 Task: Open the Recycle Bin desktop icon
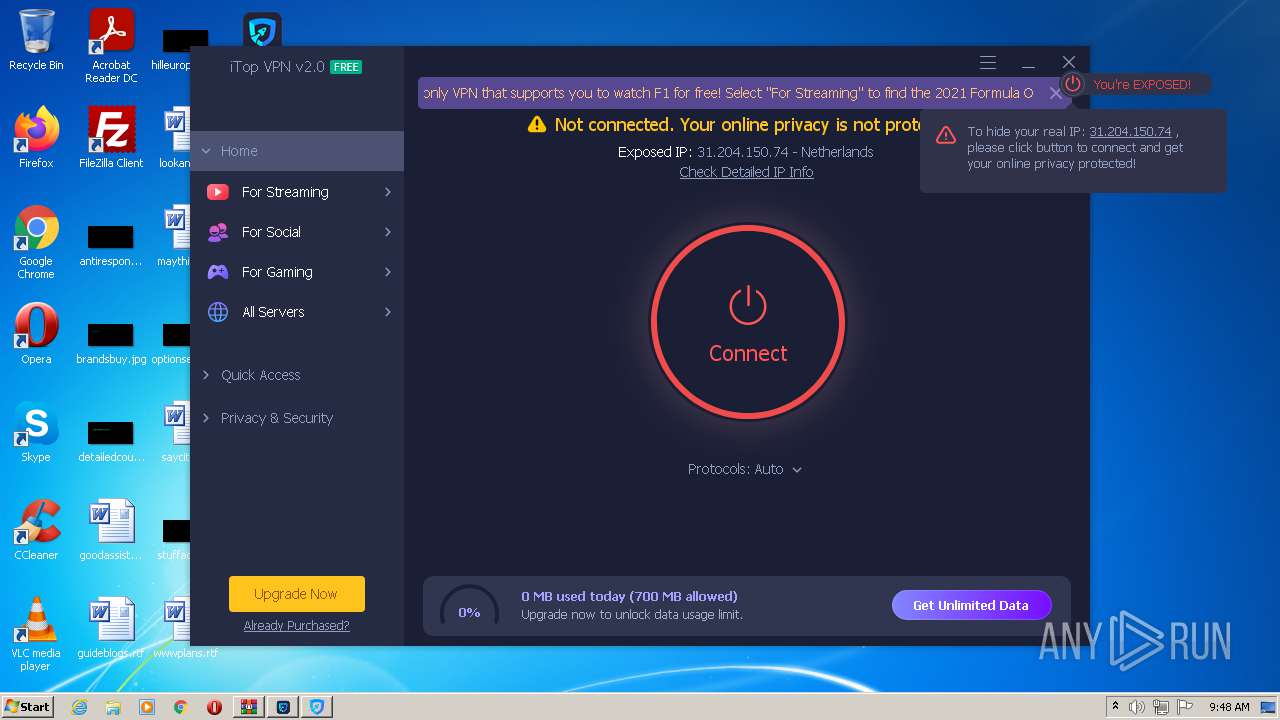pos(36,40)
